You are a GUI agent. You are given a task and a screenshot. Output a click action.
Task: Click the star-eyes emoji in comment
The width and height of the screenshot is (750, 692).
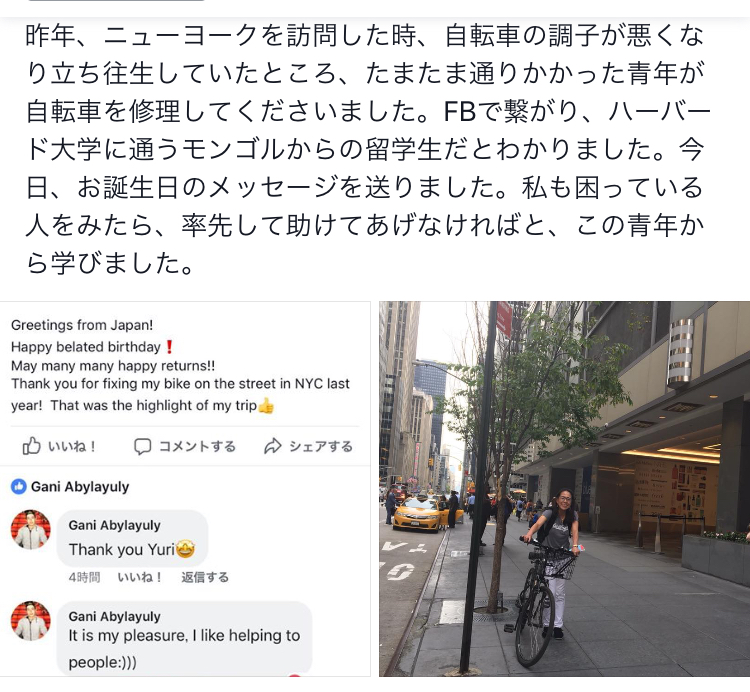point(185,549)
